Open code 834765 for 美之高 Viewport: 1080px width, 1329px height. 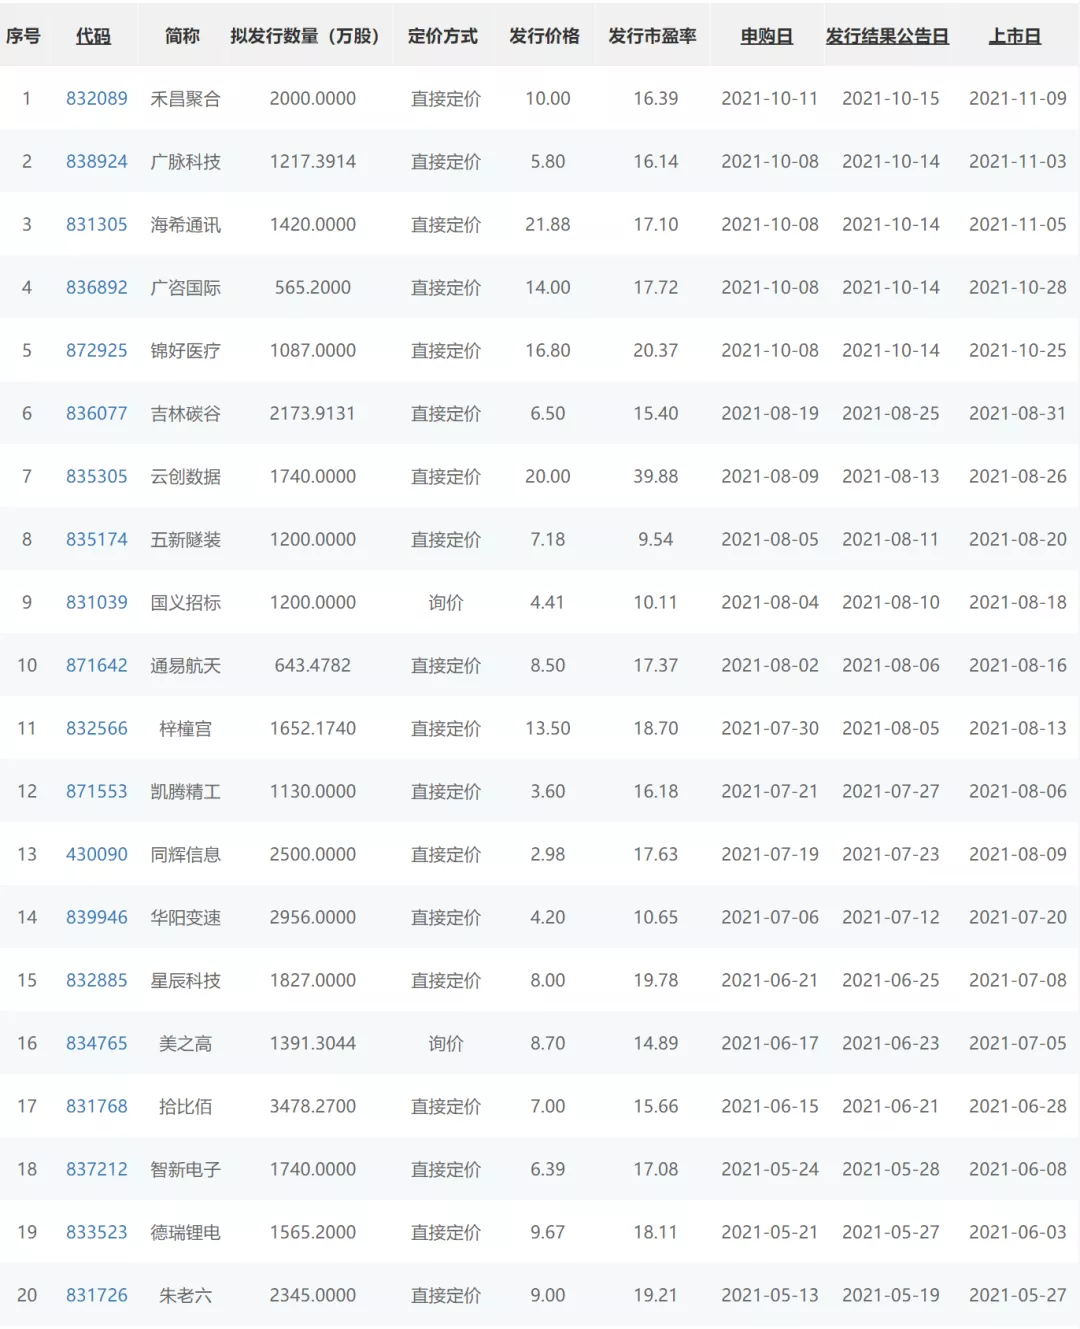click(x=97, y=1044)
